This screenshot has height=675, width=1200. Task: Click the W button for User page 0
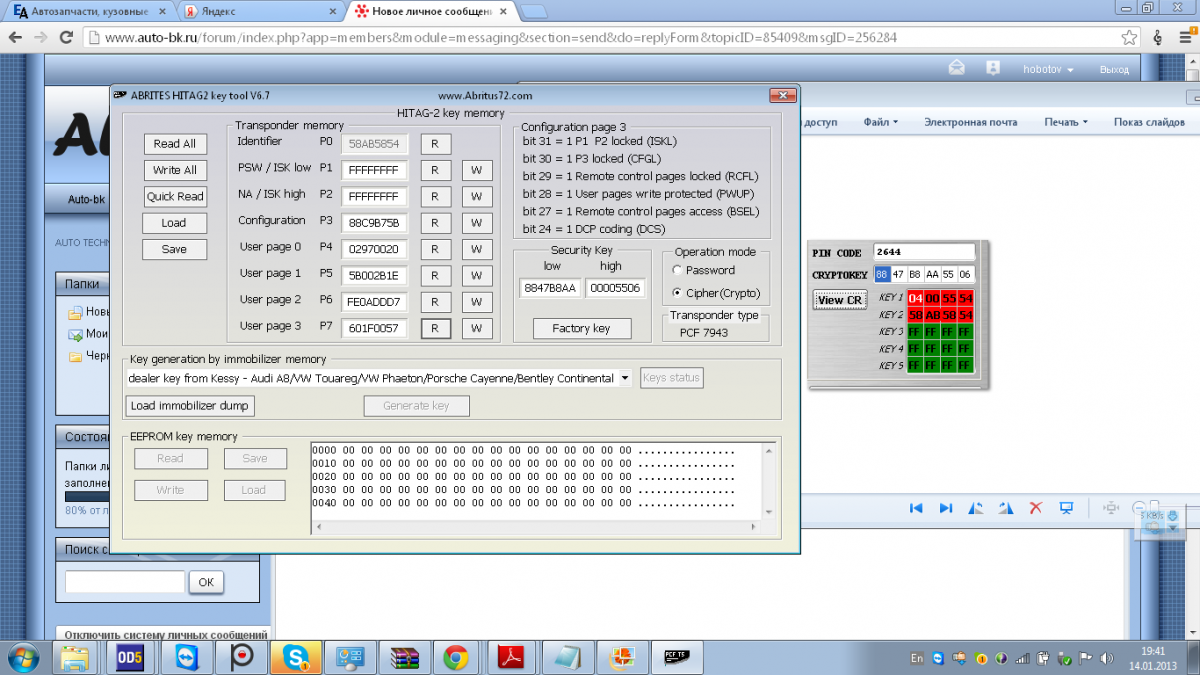(477, 249)
